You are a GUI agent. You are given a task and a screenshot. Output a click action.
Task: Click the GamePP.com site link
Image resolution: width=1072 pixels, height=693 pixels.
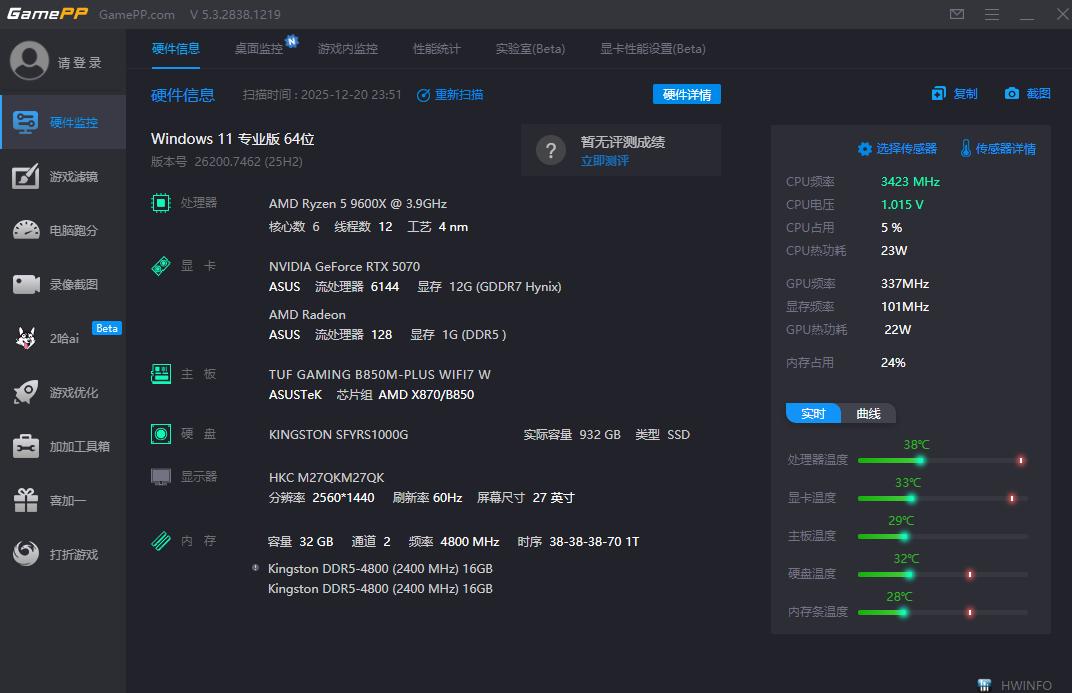pos(137,14)
